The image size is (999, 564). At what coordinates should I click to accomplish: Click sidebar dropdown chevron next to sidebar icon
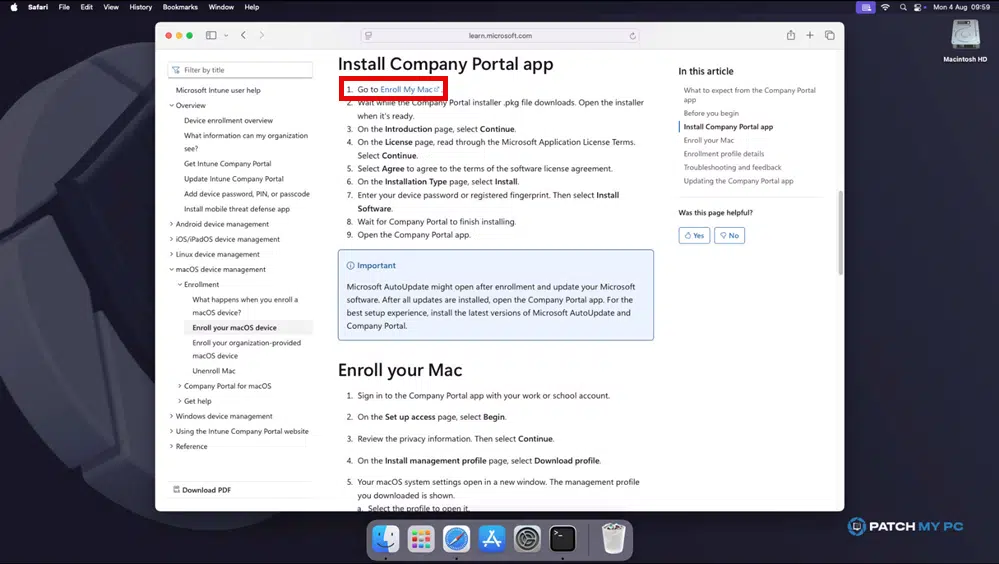[x=226, y=36]
